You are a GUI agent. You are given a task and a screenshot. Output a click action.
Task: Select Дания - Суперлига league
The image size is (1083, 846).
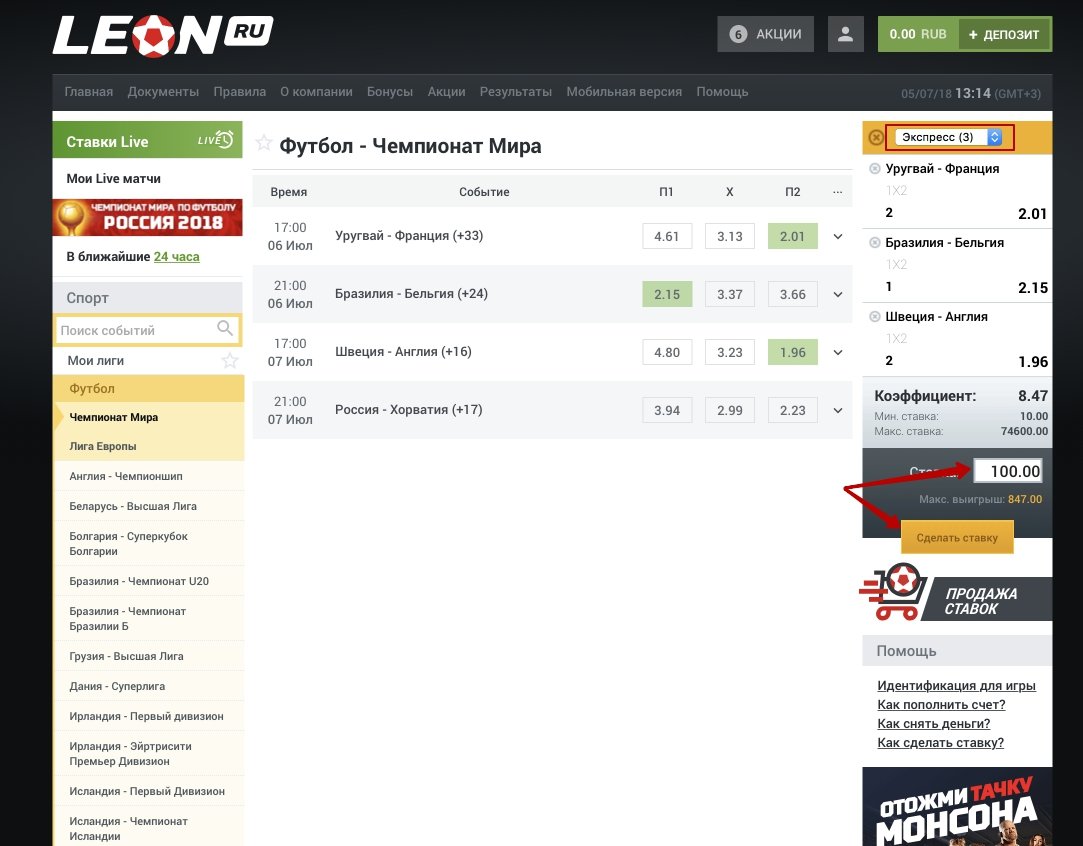click(x=148, y=686)
